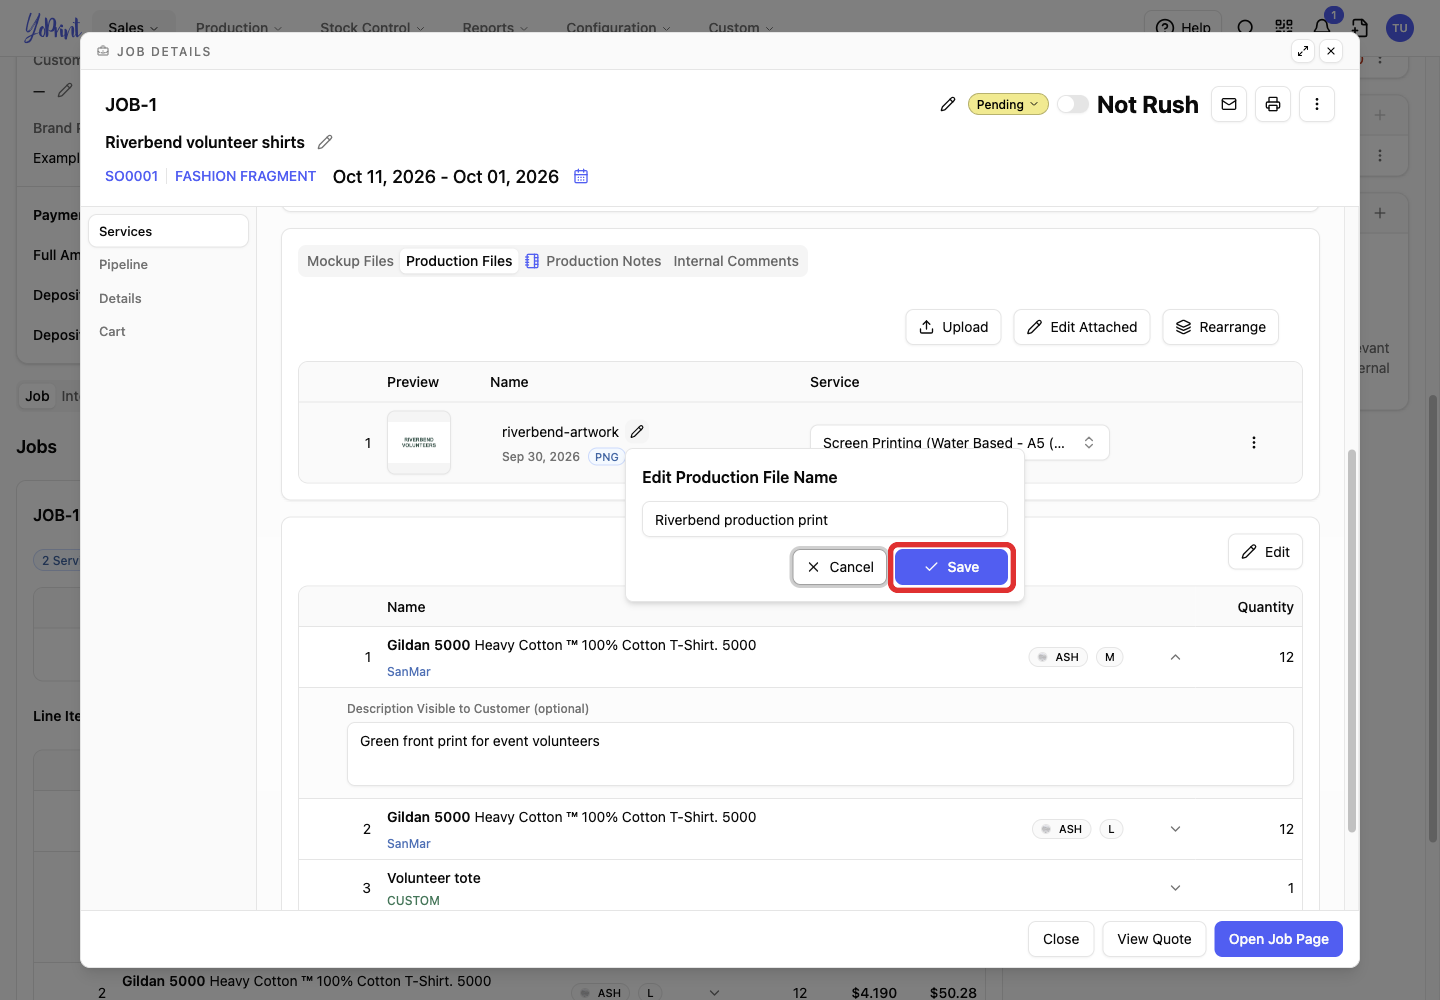This screenshot has width=1440, height=1000.
Task: Click the email envelope icon button
Action: (x=1229, y=104)
